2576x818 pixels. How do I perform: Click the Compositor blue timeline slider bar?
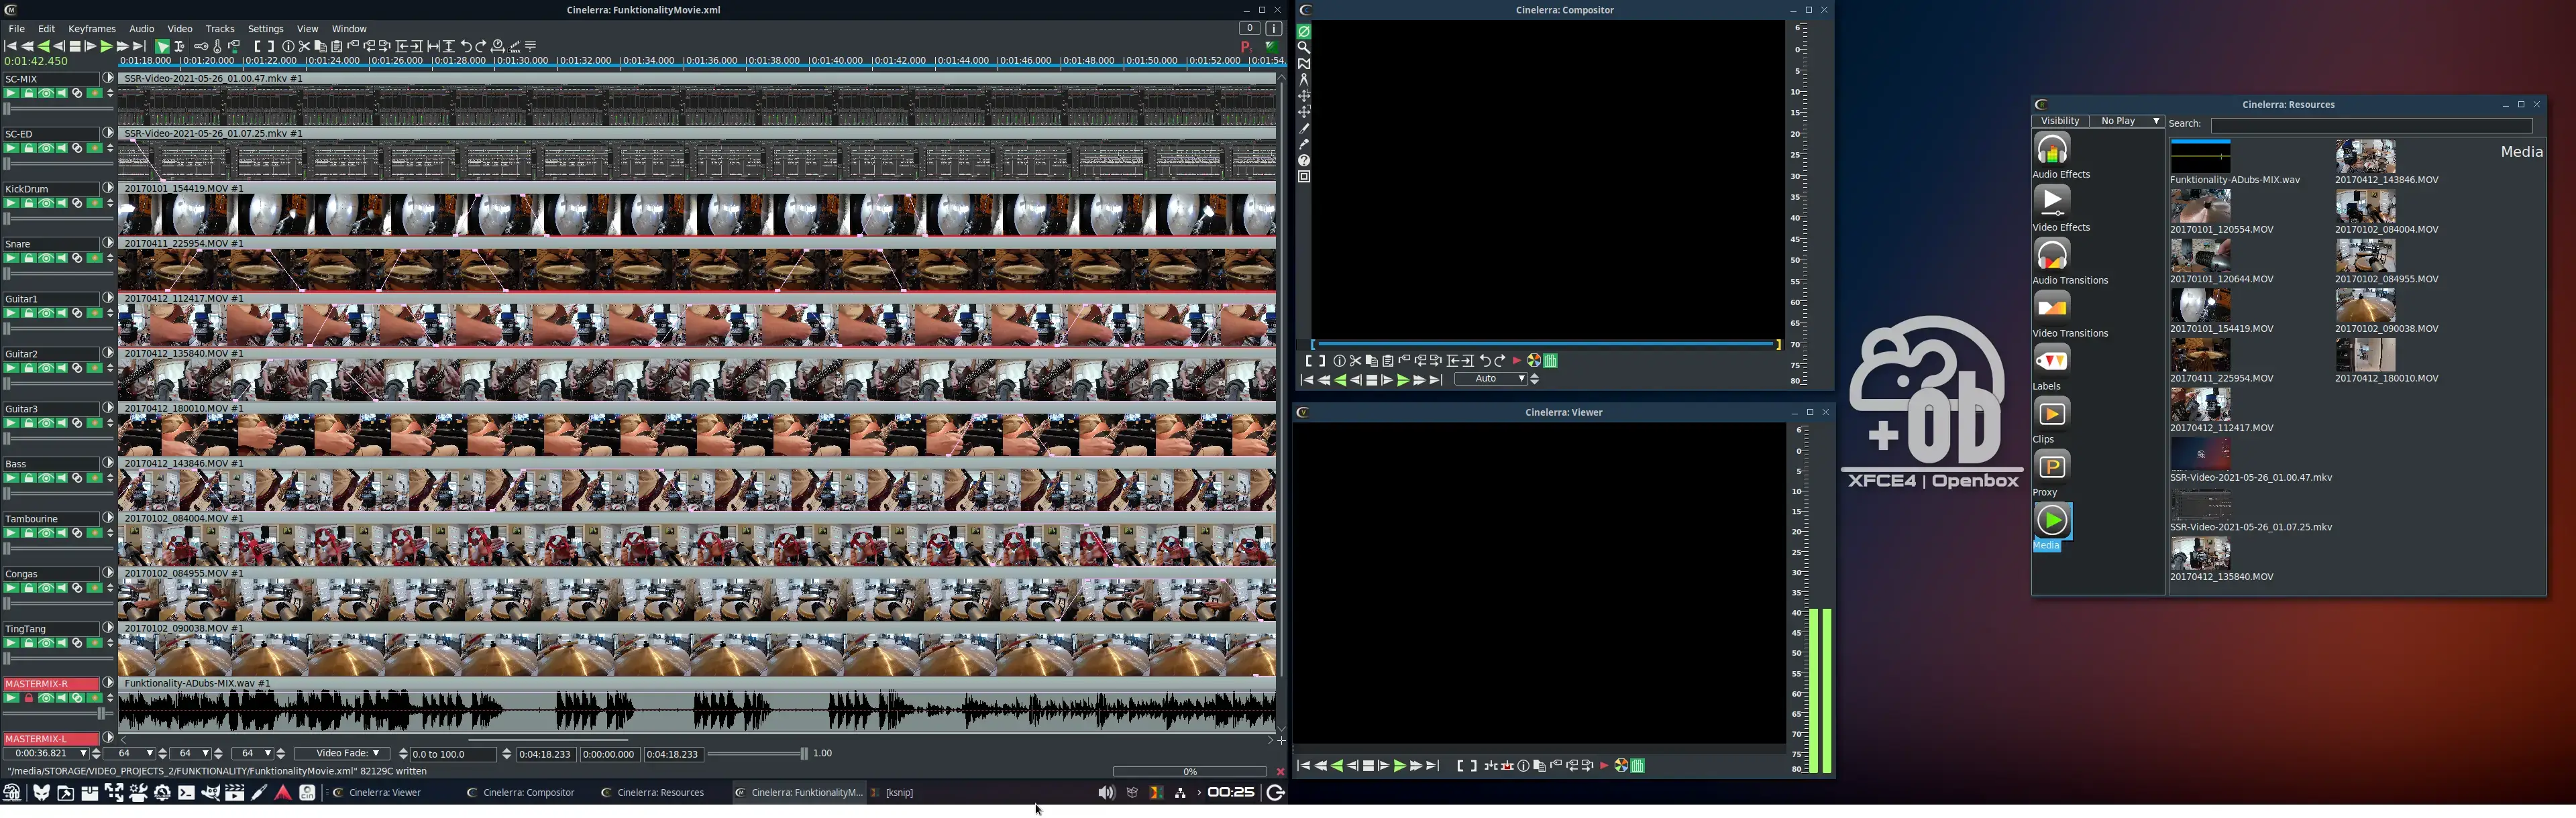(x=1545, y=344)
